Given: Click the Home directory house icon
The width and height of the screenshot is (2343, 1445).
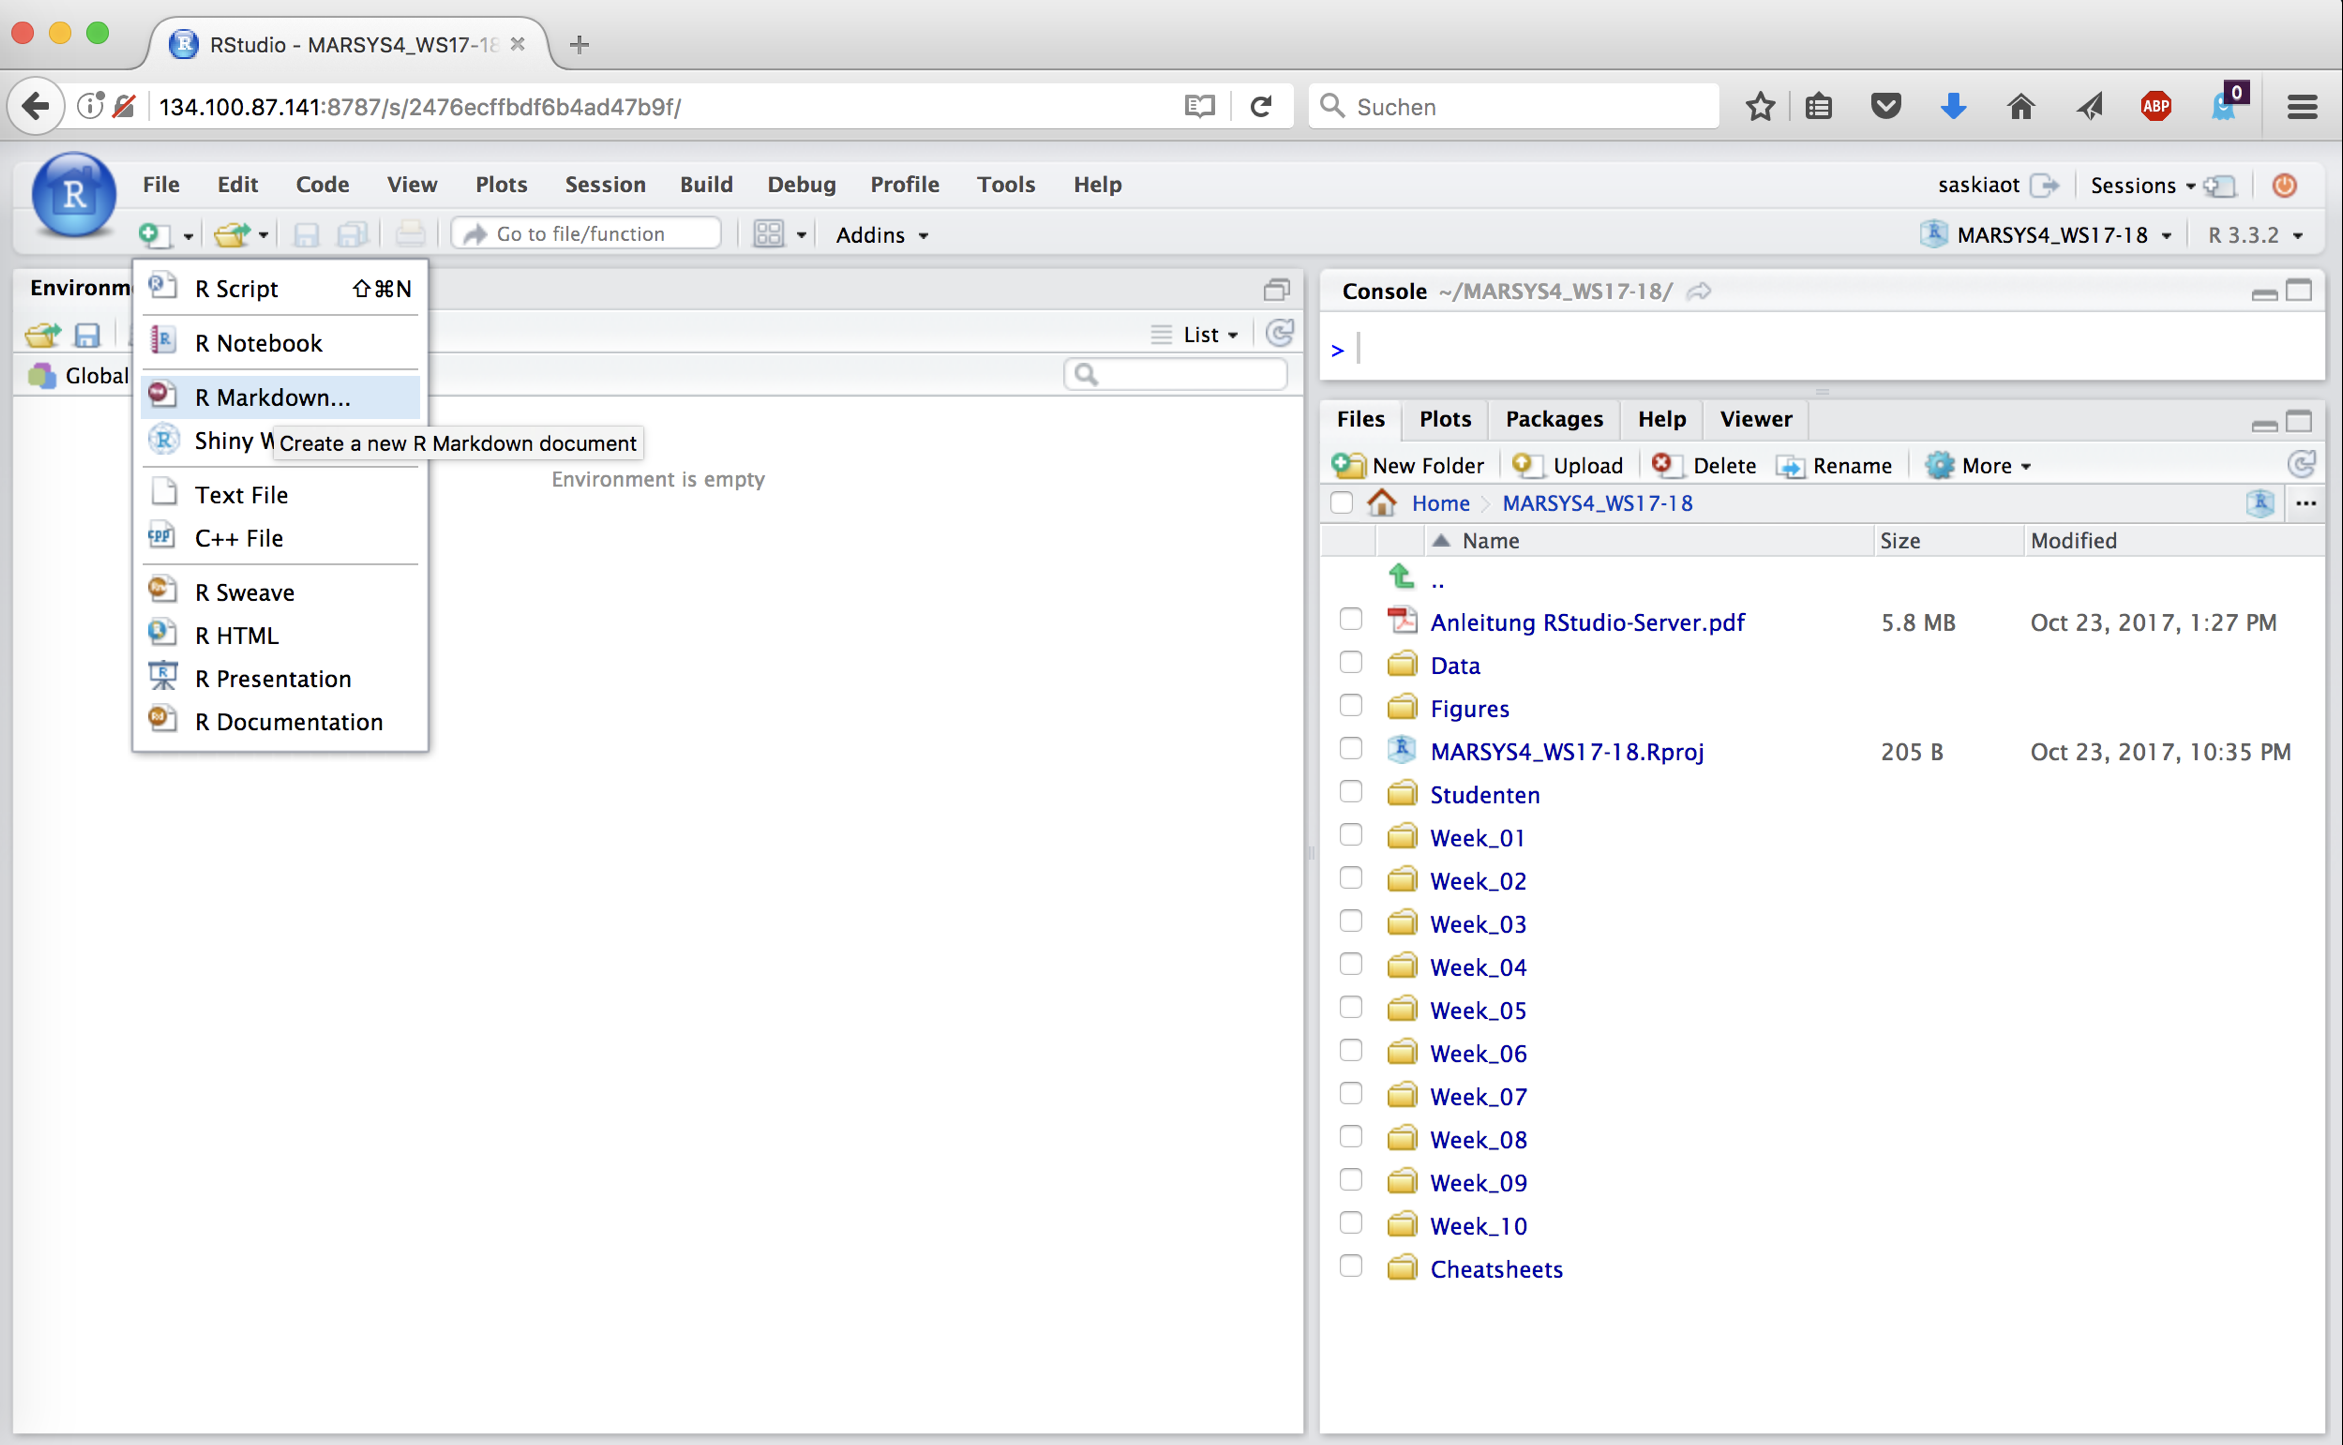Looking at the screenshot, I should click(x=1382, y=503).
